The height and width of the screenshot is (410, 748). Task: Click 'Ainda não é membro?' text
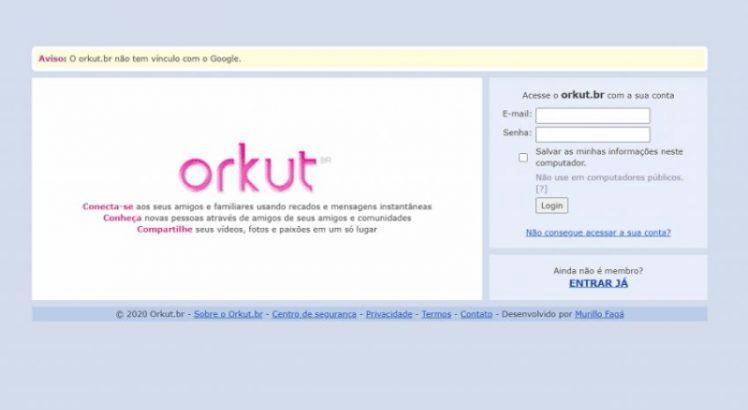pos(598,271)
